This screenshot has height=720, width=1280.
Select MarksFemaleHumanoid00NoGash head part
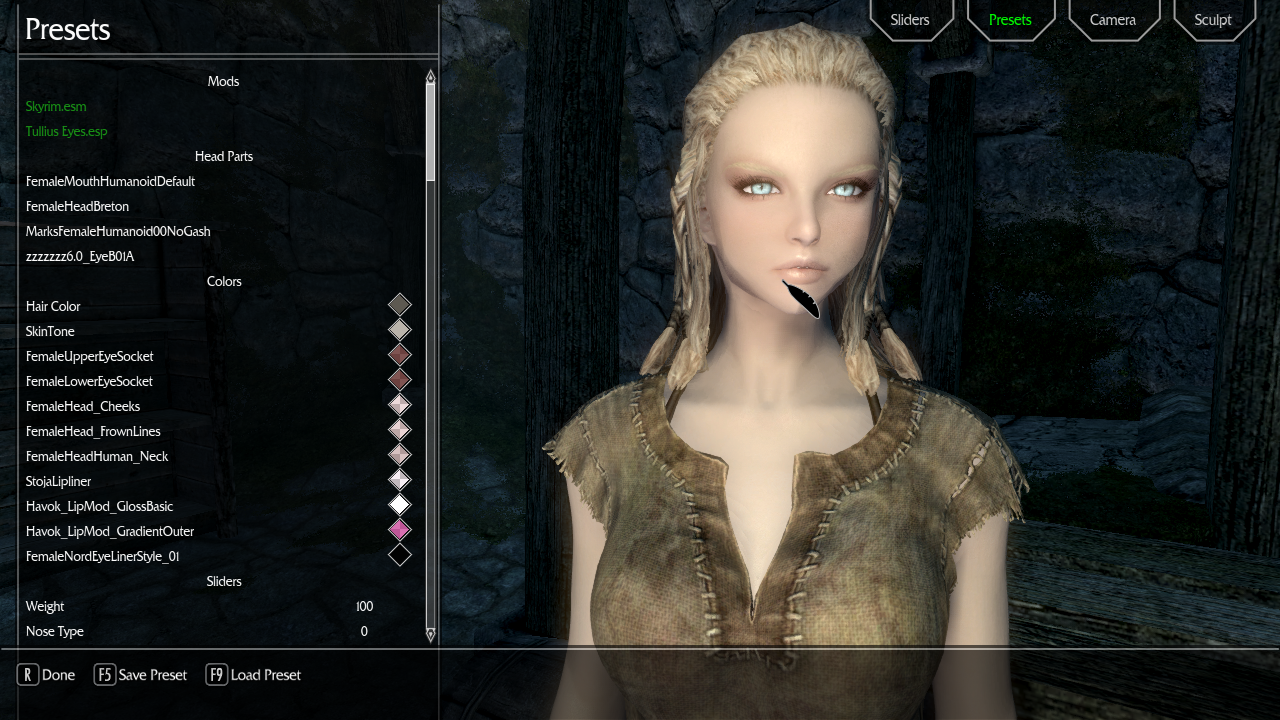pyautogui.click(x=118, y=231)
